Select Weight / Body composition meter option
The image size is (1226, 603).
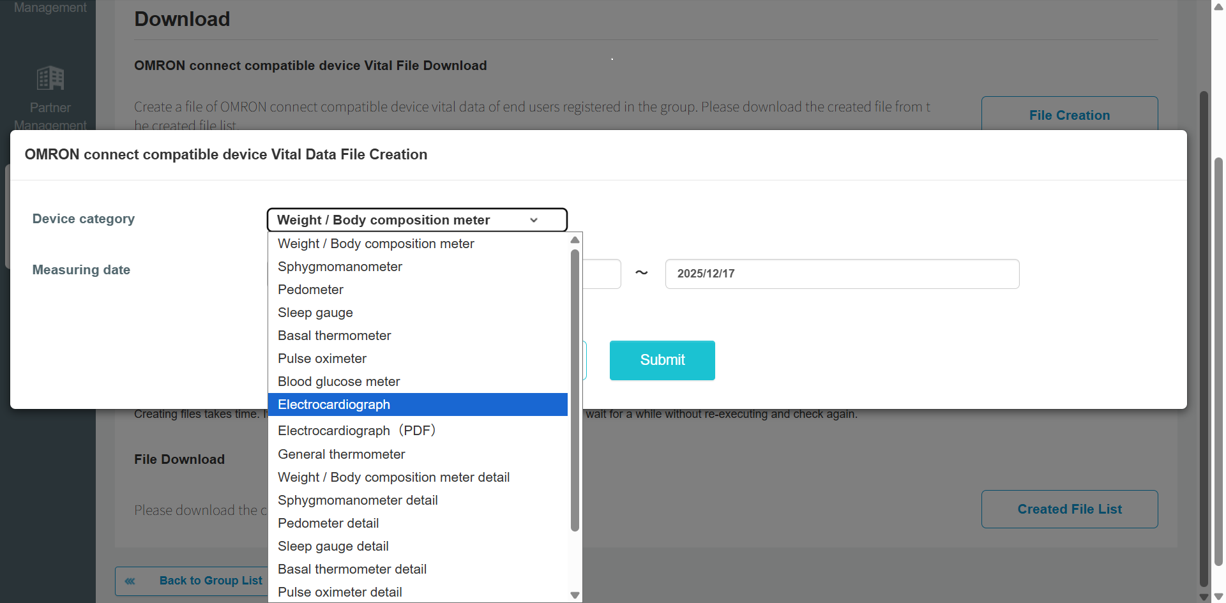pyautogui.click(x=418, y=244)
